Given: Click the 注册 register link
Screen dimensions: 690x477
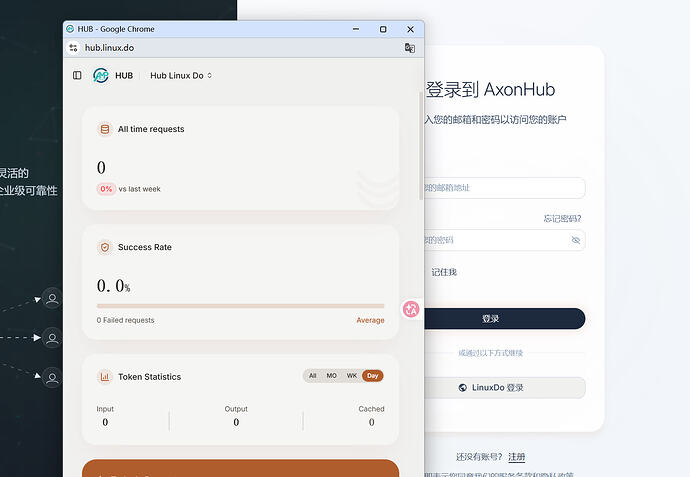Looking at the screenshot, I should coord(517,457).
